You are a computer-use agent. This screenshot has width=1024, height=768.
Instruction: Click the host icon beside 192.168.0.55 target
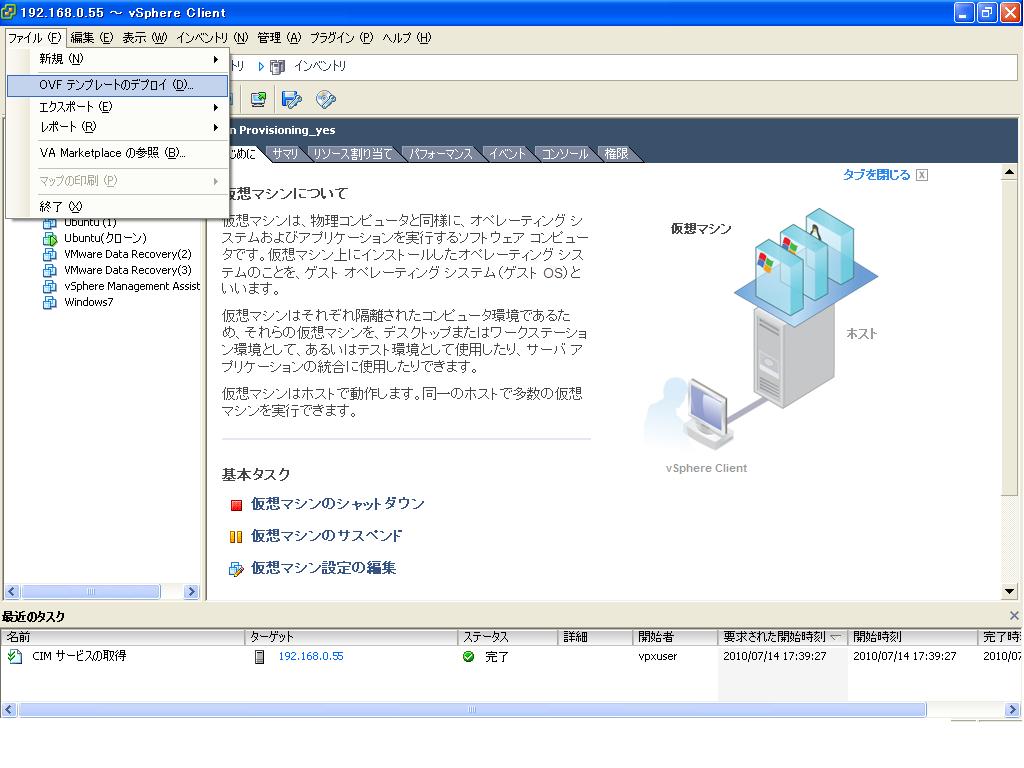point(259,657)
